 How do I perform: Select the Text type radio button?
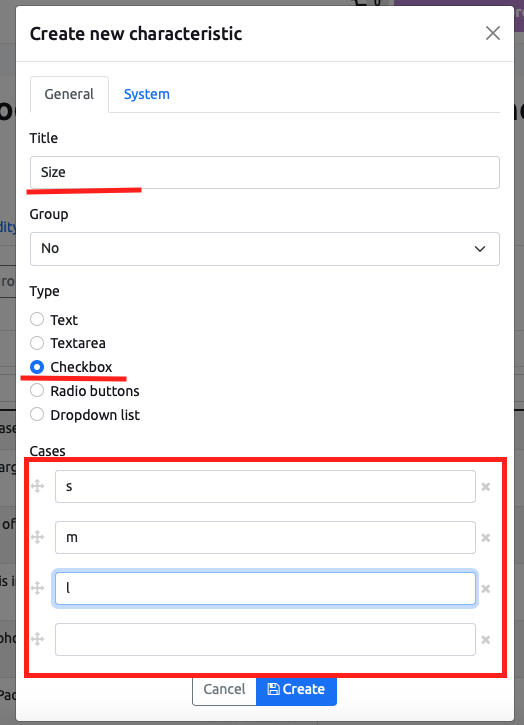click(x=37, y=319)
